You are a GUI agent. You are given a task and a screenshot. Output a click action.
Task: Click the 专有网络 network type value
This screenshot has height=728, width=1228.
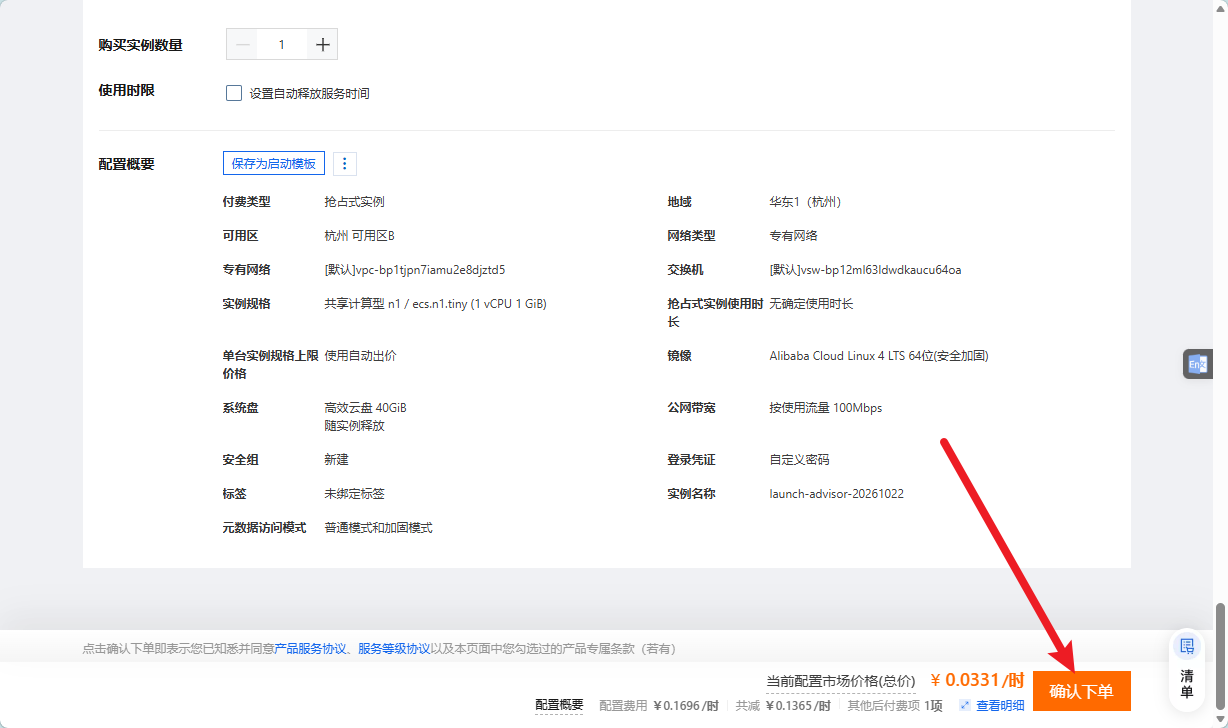tap(793, 236)
